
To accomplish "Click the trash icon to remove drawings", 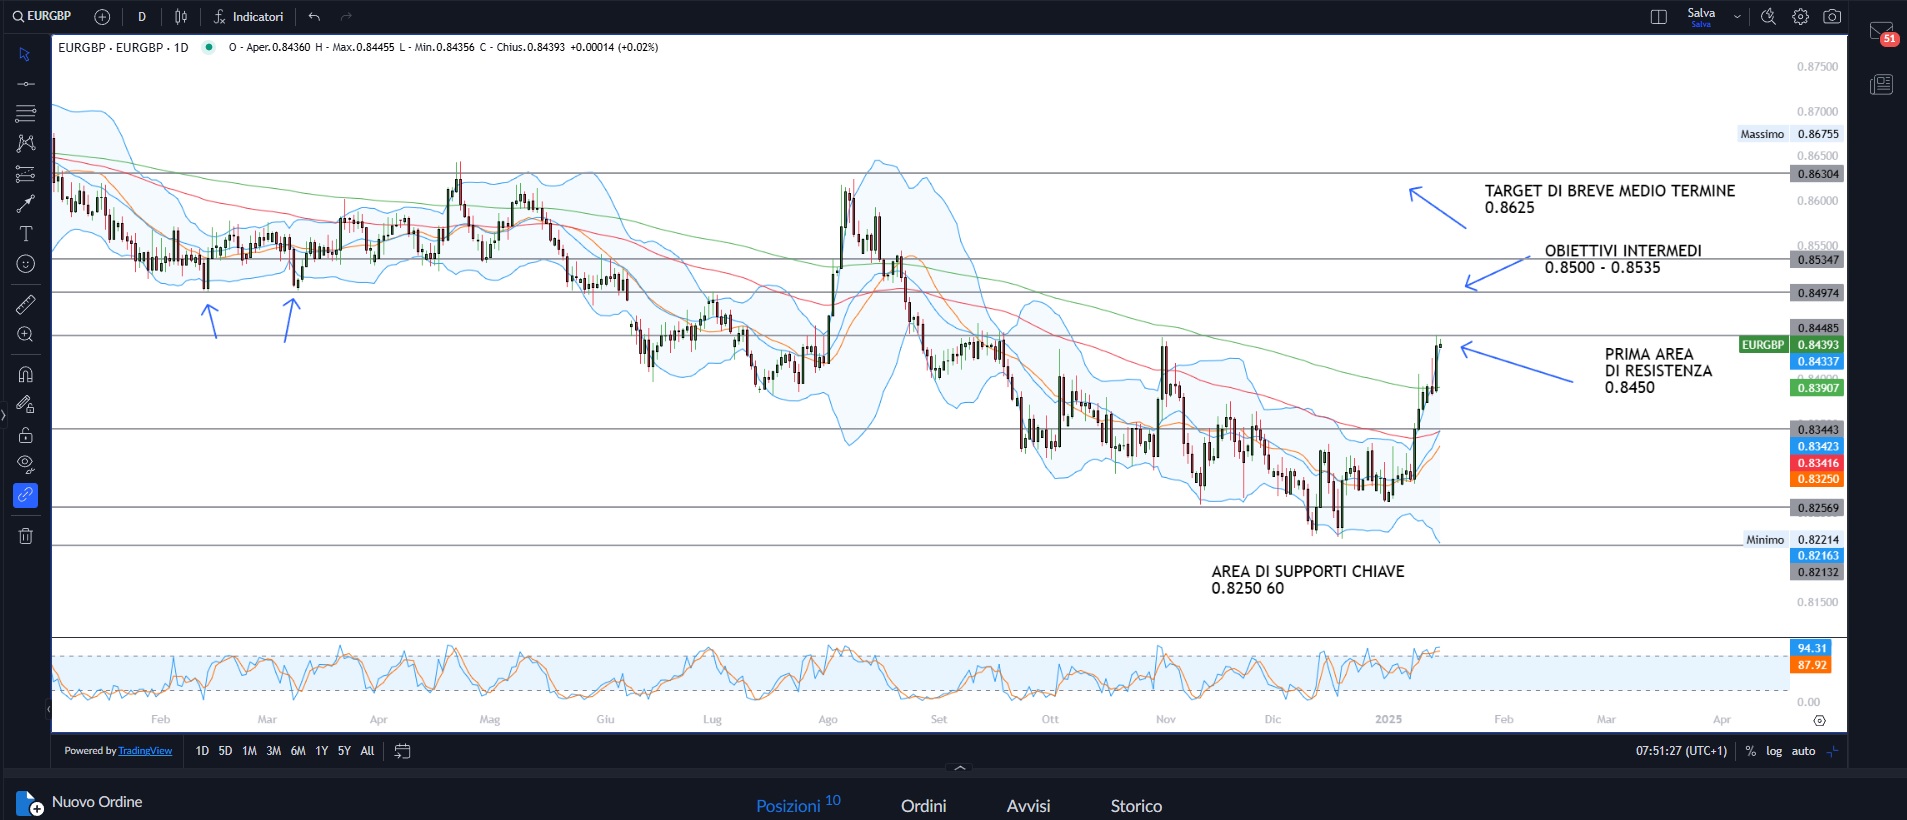I will pyautogui.click(x=26, y=536).
